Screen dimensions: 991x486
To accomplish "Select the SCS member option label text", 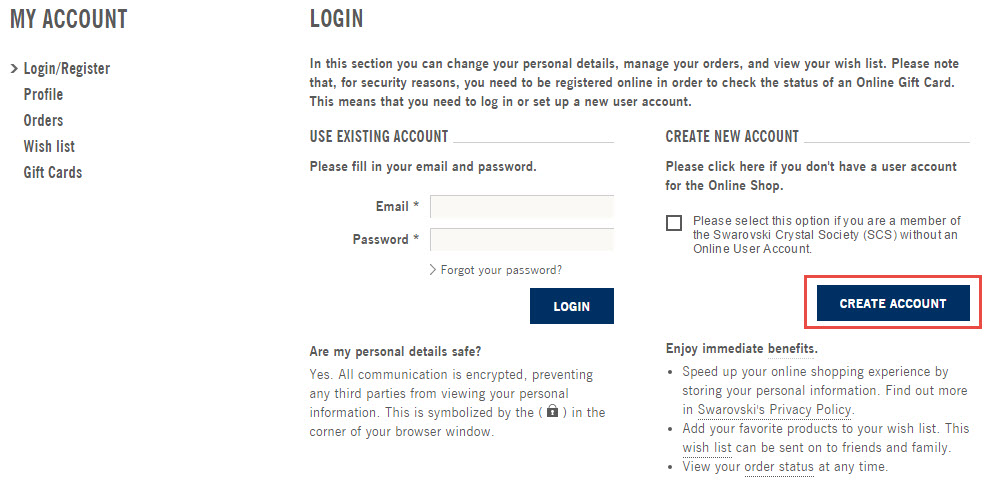I will pyautogui.click(x=827, y=234).
